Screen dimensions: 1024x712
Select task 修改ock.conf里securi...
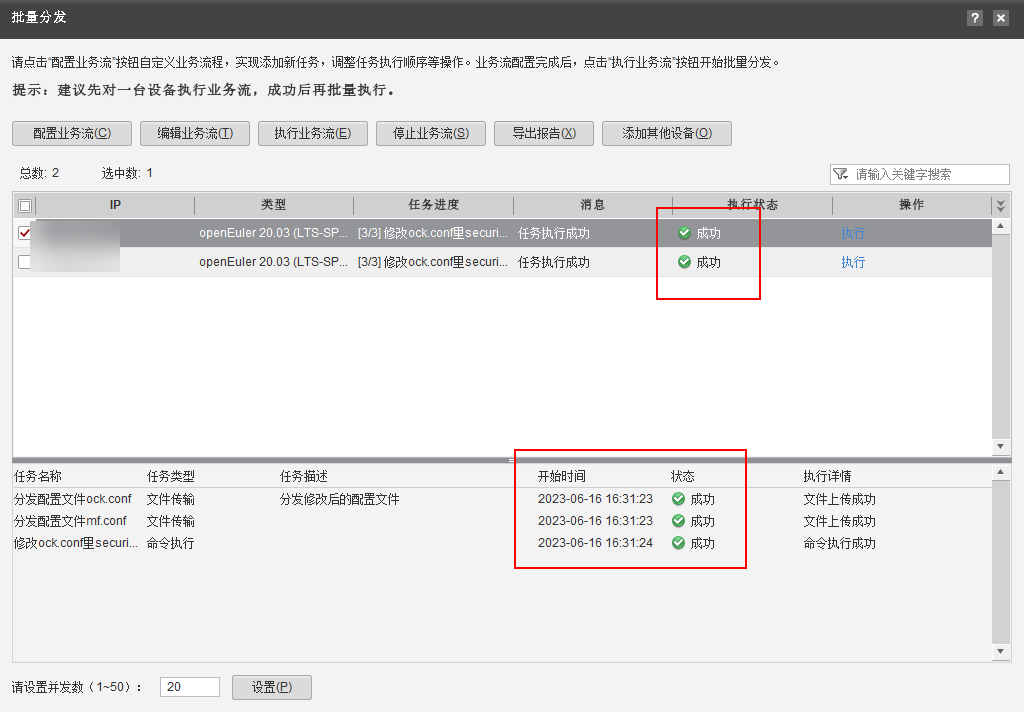(x=76, y=543)
